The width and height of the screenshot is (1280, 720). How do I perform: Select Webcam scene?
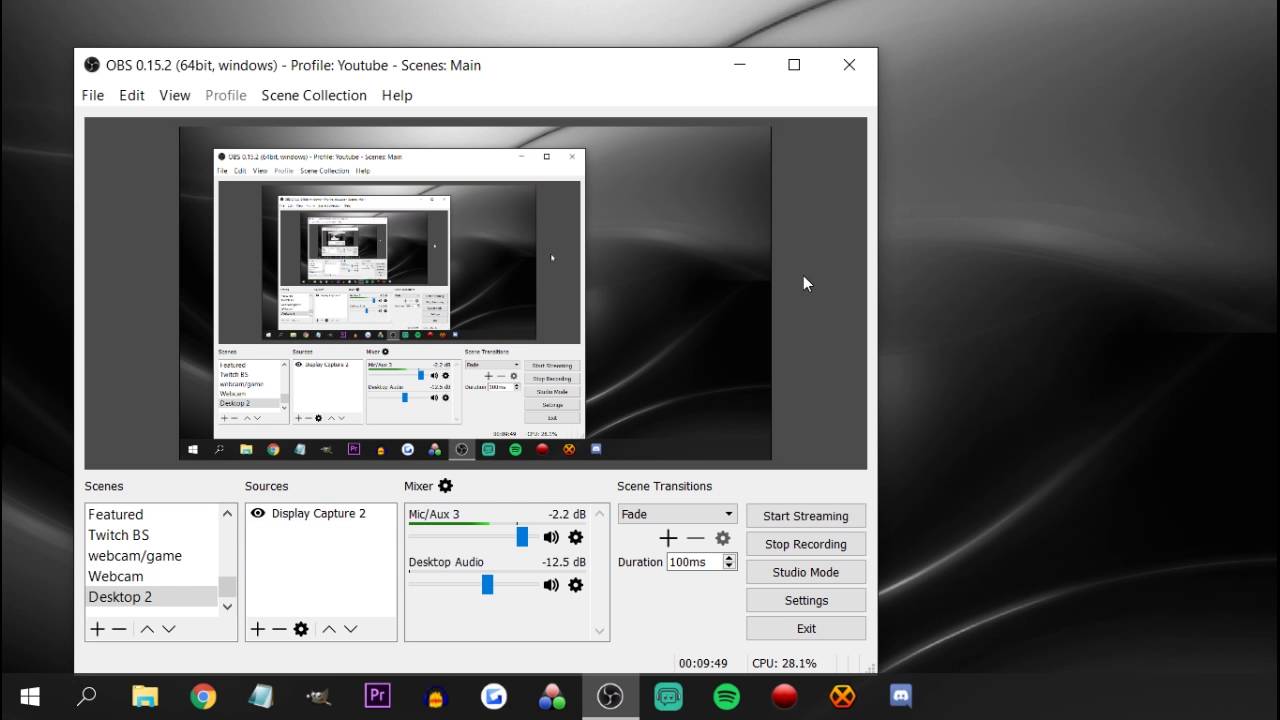click(152, 576)
